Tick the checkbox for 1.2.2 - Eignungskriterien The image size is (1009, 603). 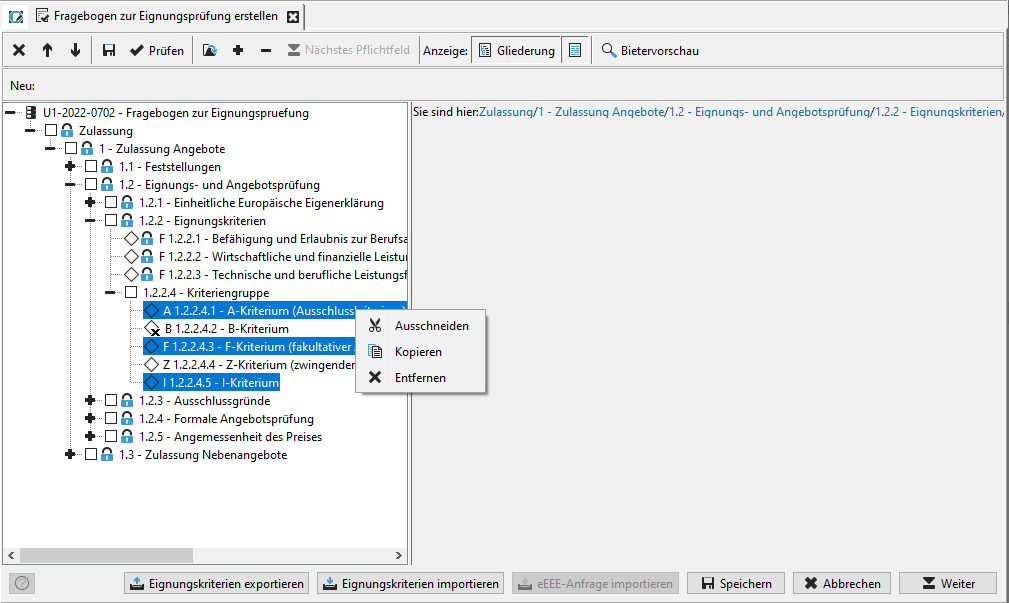click(111, 221)
